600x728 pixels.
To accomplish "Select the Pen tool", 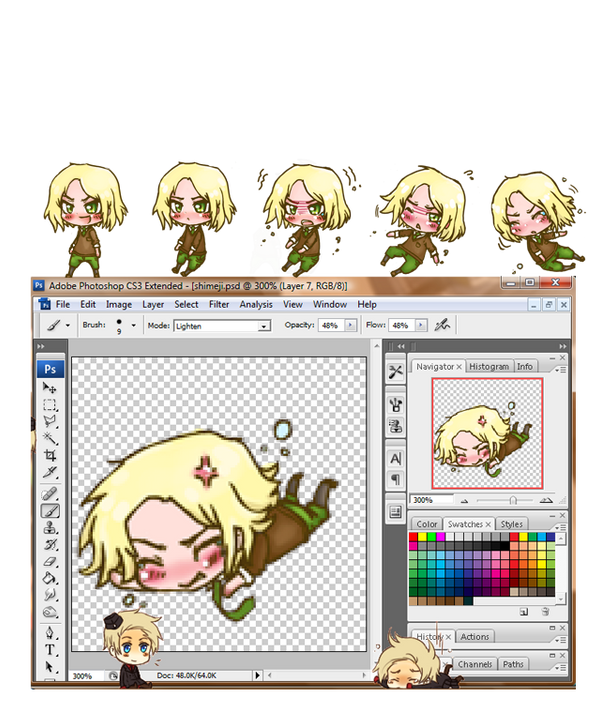I will pos(50,632).
